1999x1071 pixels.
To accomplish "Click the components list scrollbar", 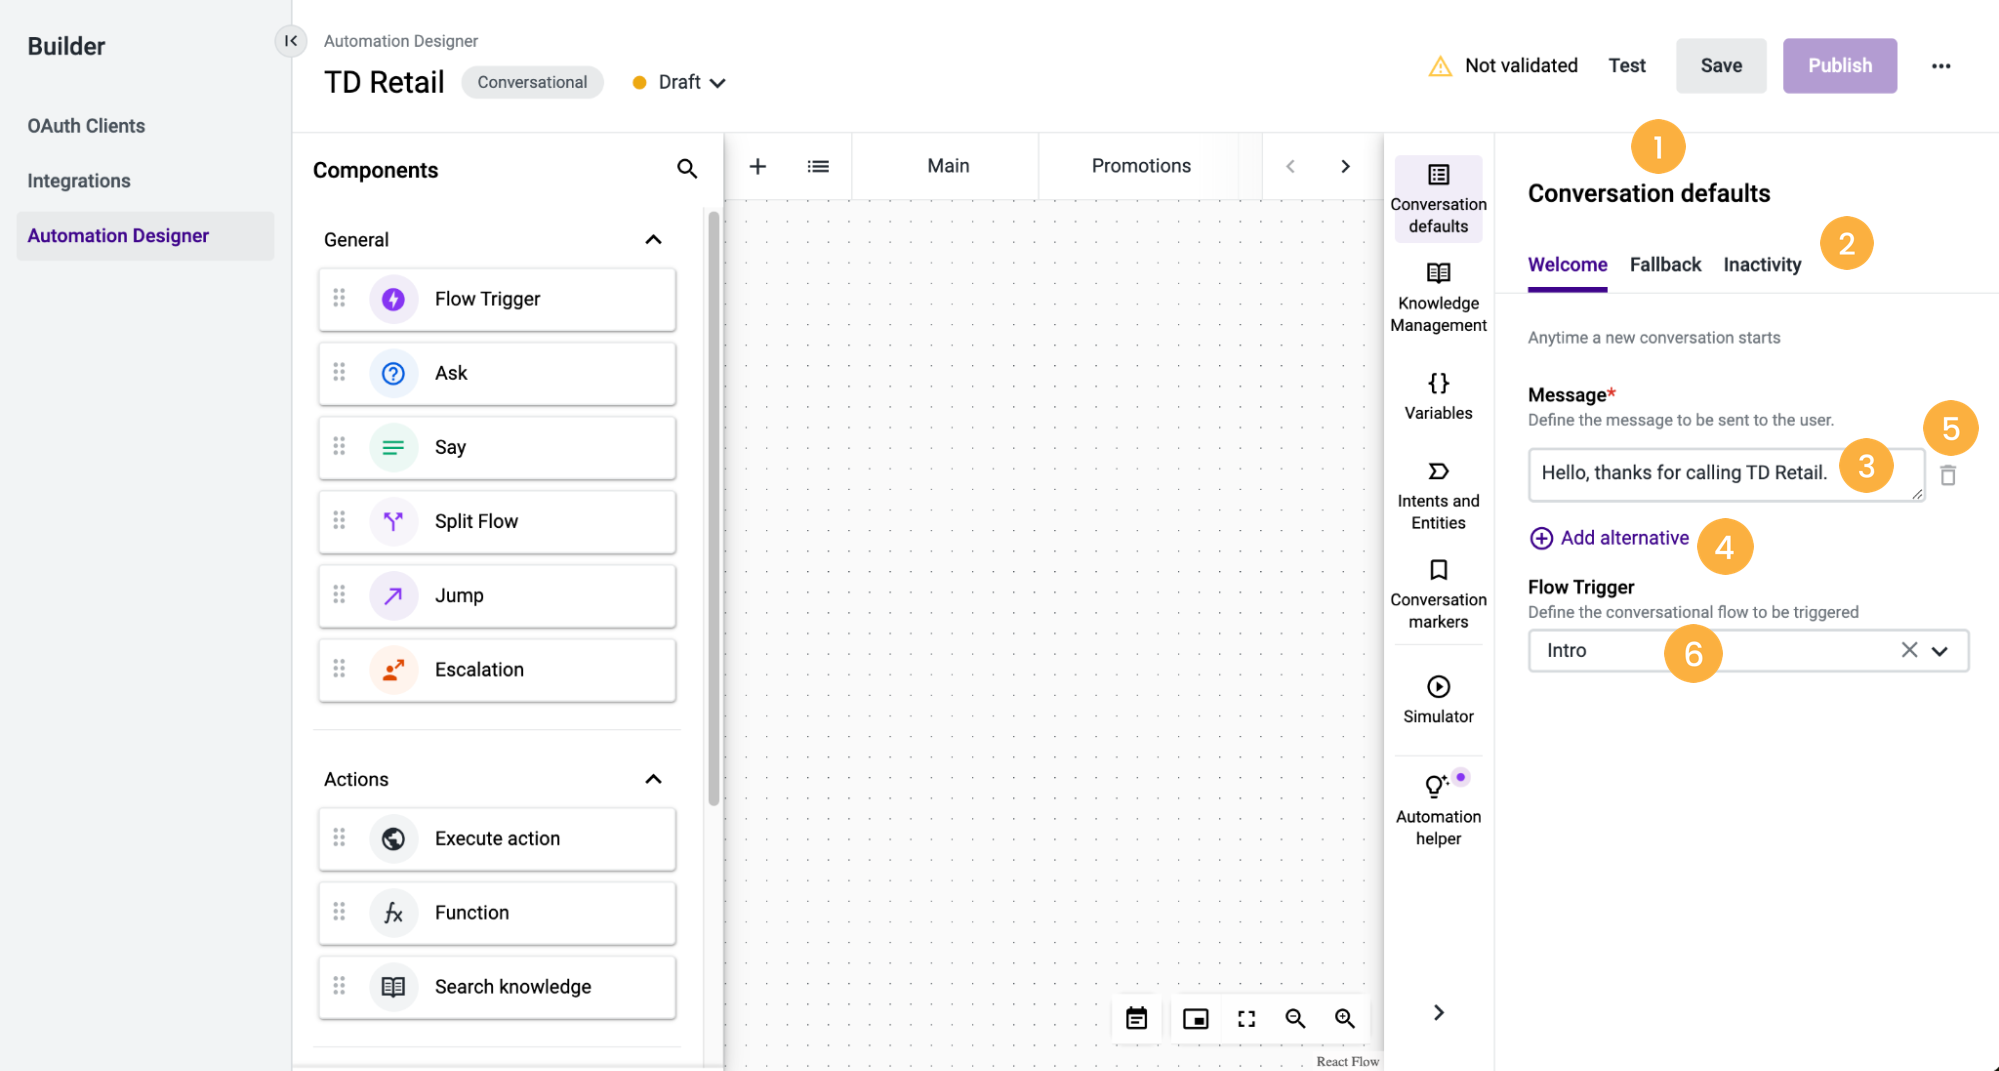I will (x=713, y=508).
